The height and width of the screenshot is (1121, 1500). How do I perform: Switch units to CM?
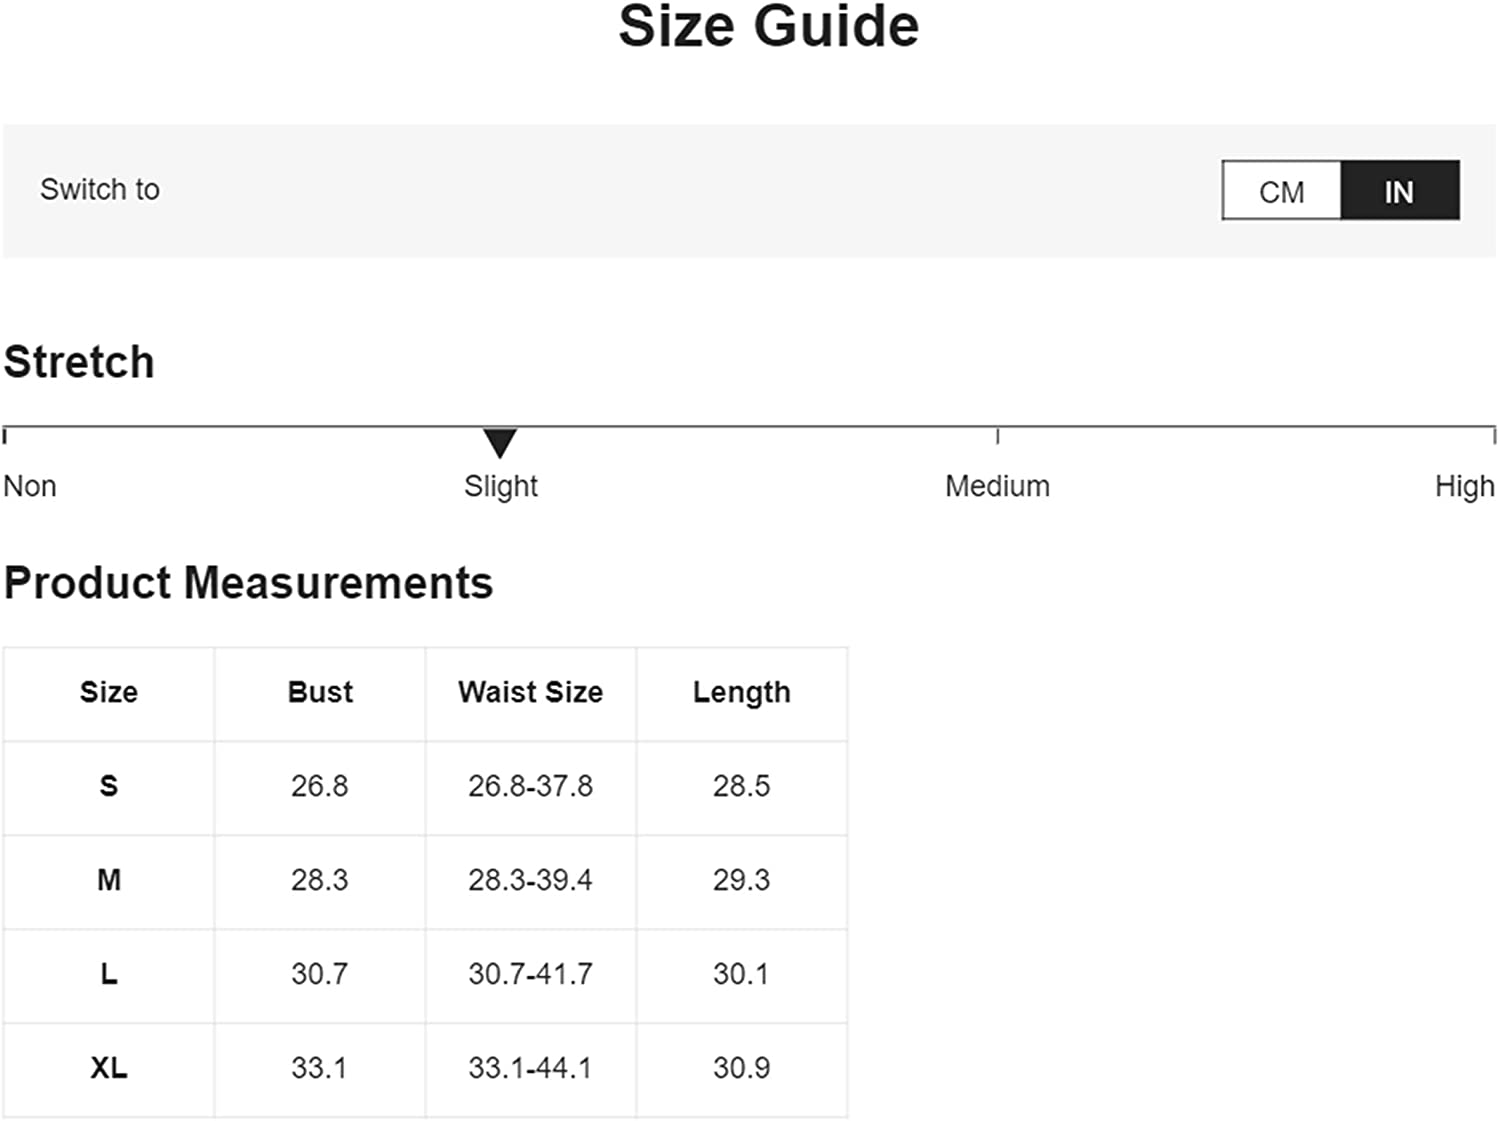click(1281, 191)
